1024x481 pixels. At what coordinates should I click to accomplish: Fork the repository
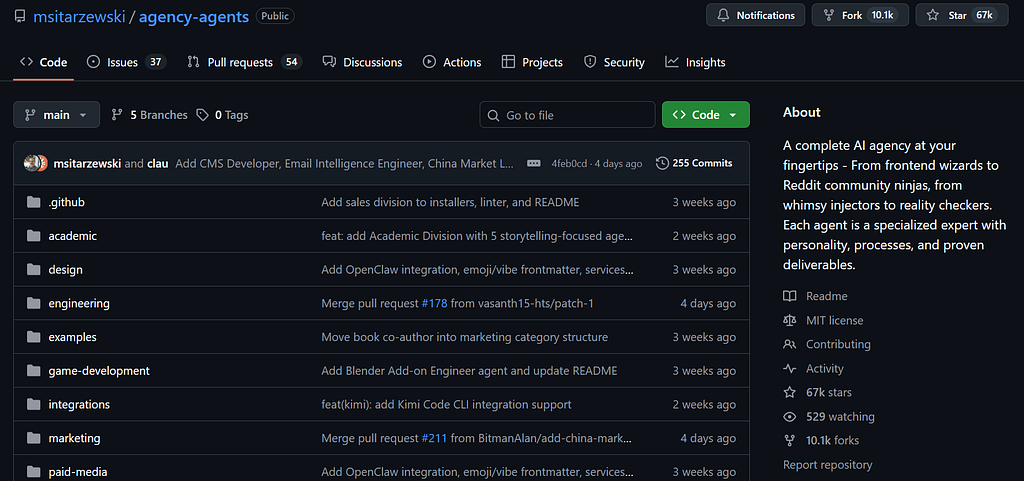(x=860, y=15)
